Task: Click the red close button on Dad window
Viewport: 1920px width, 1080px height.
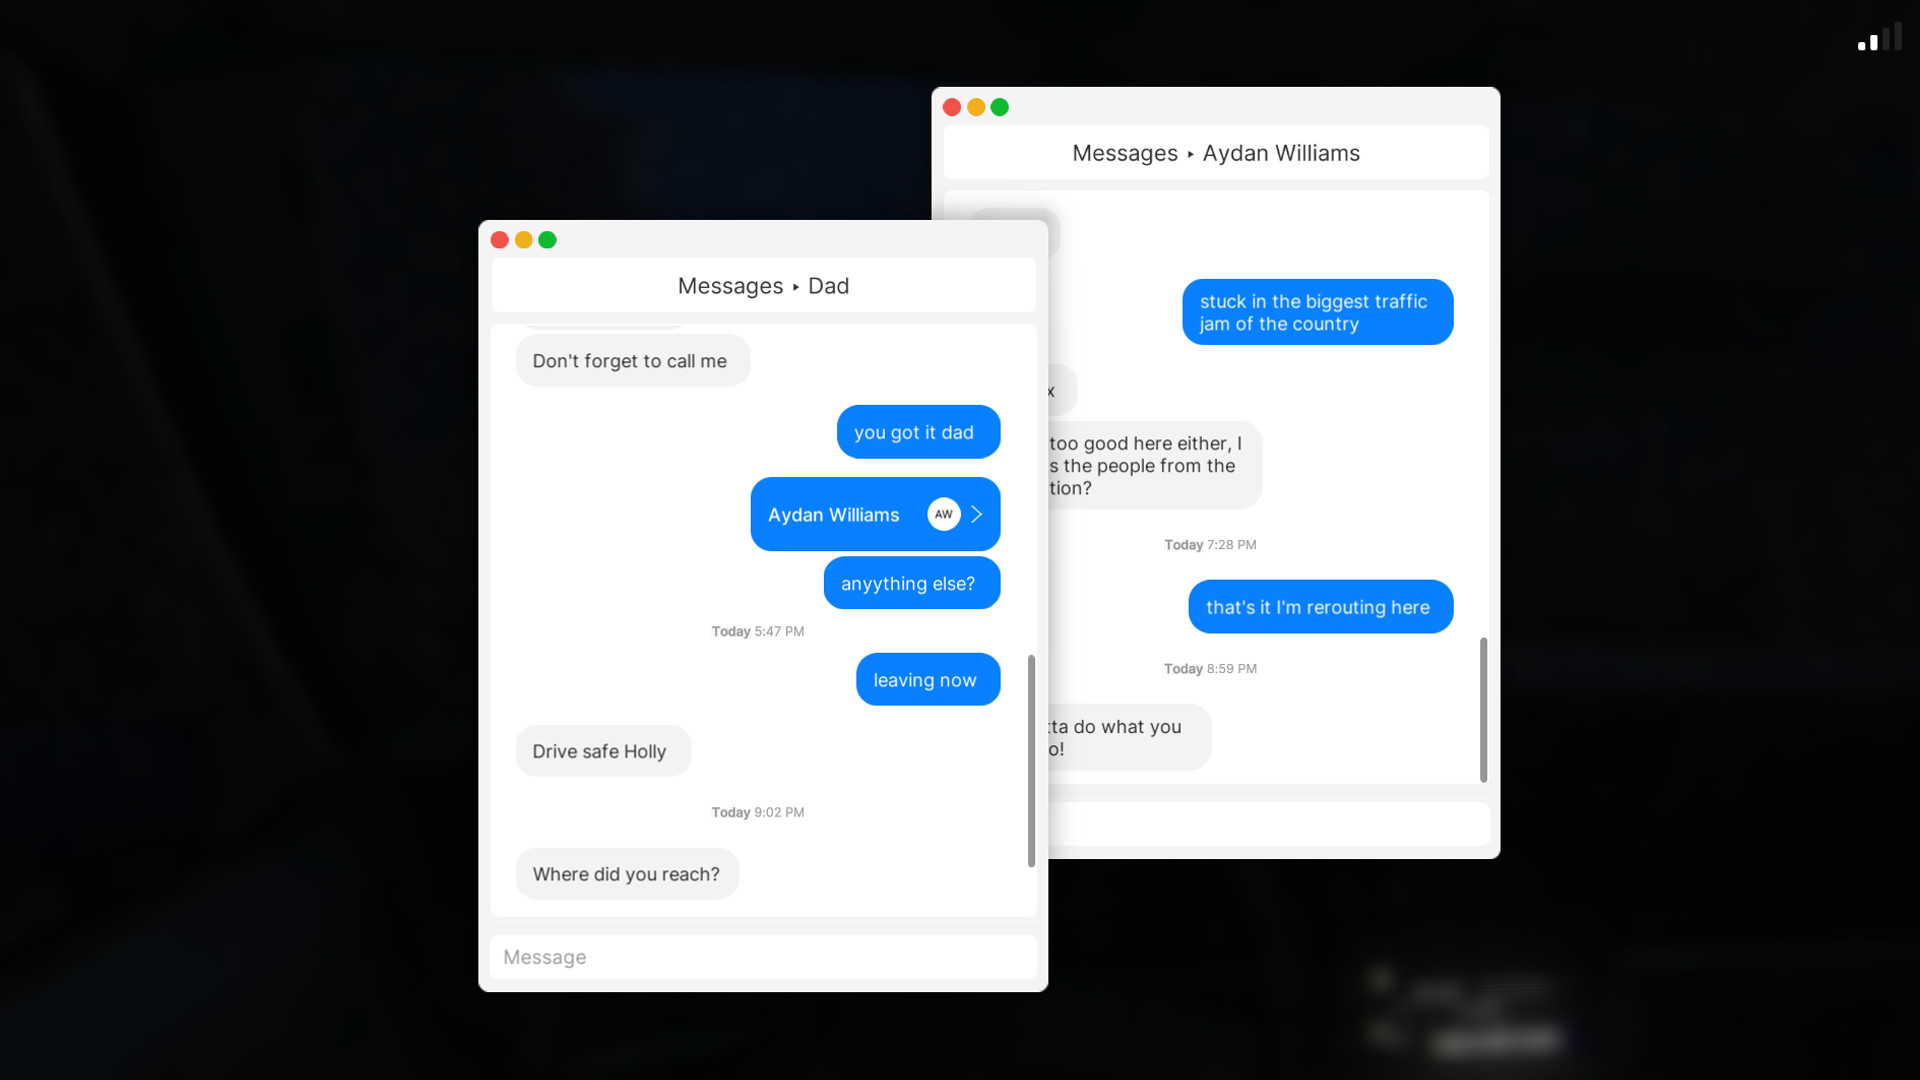Action: pos(500,239)
